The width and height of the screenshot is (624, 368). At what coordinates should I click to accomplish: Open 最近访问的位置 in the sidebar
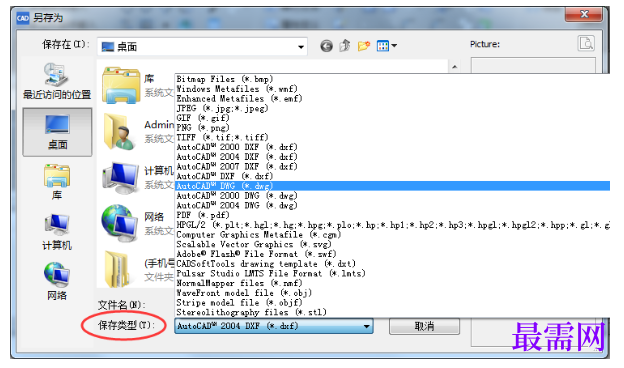pyautogui.click(x=57, y=81)
